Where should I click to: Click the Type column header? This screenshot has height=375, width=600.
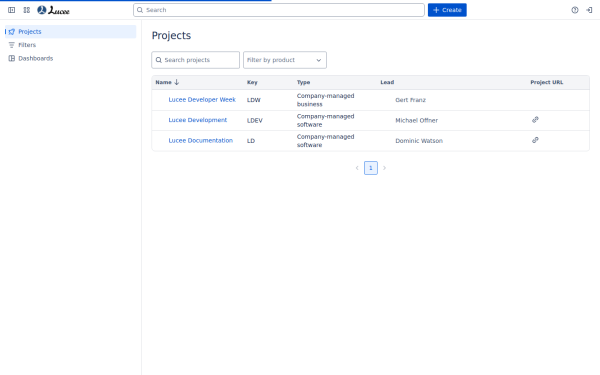[303, 82]
